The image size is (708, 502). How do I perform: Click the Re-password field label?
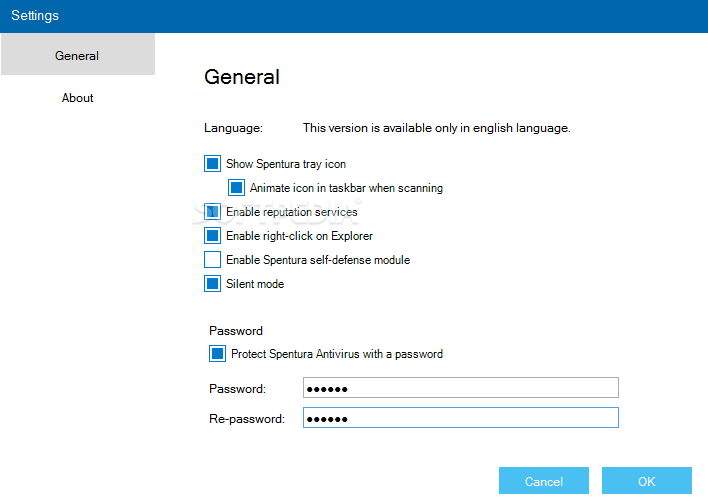247,419
